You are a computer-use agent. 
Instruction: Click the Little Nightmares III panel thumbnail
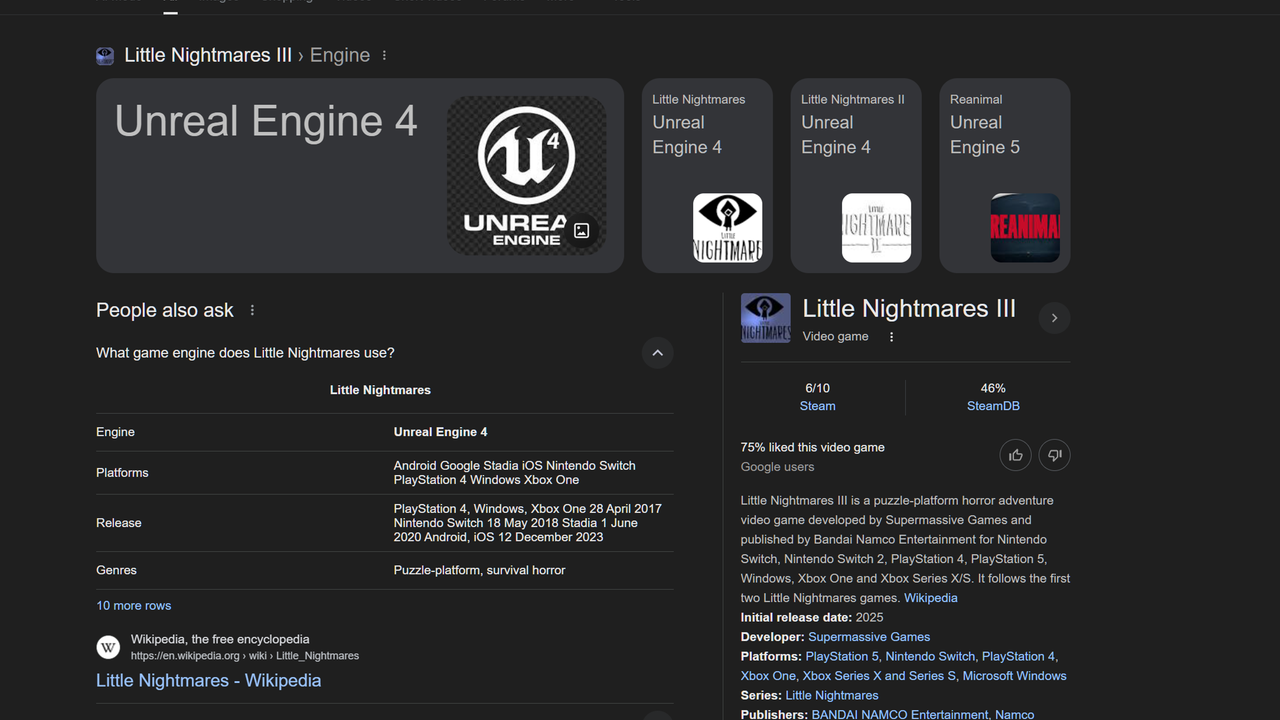pyautogui.click(x=766, y=318)
